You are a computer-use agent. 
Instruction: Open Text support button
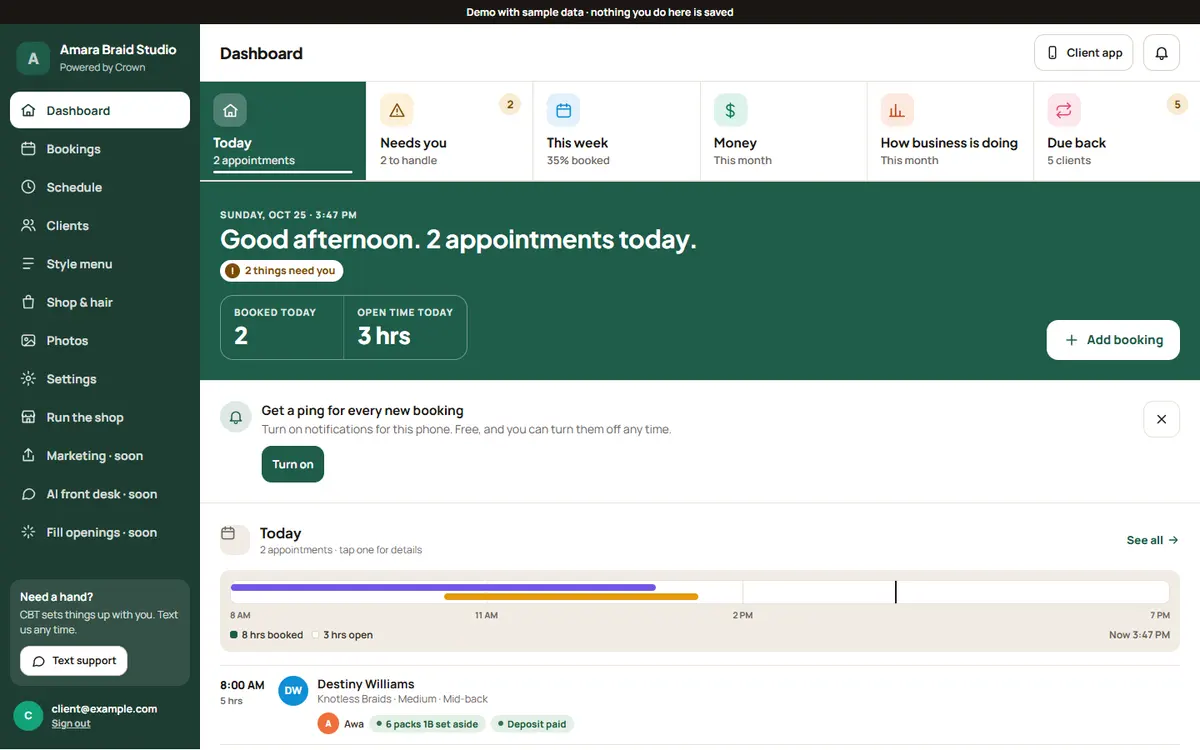74,661
